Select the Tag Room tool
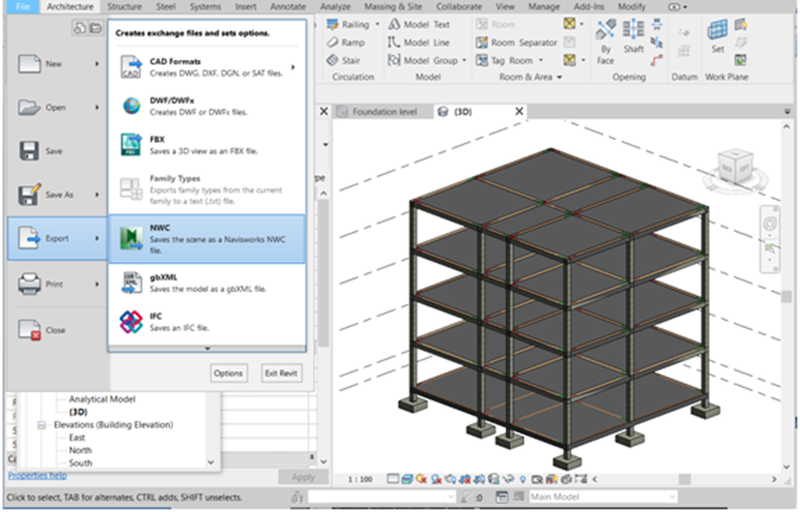The height and width of the screenshot is (512, 800). click(x=505, y=60)
